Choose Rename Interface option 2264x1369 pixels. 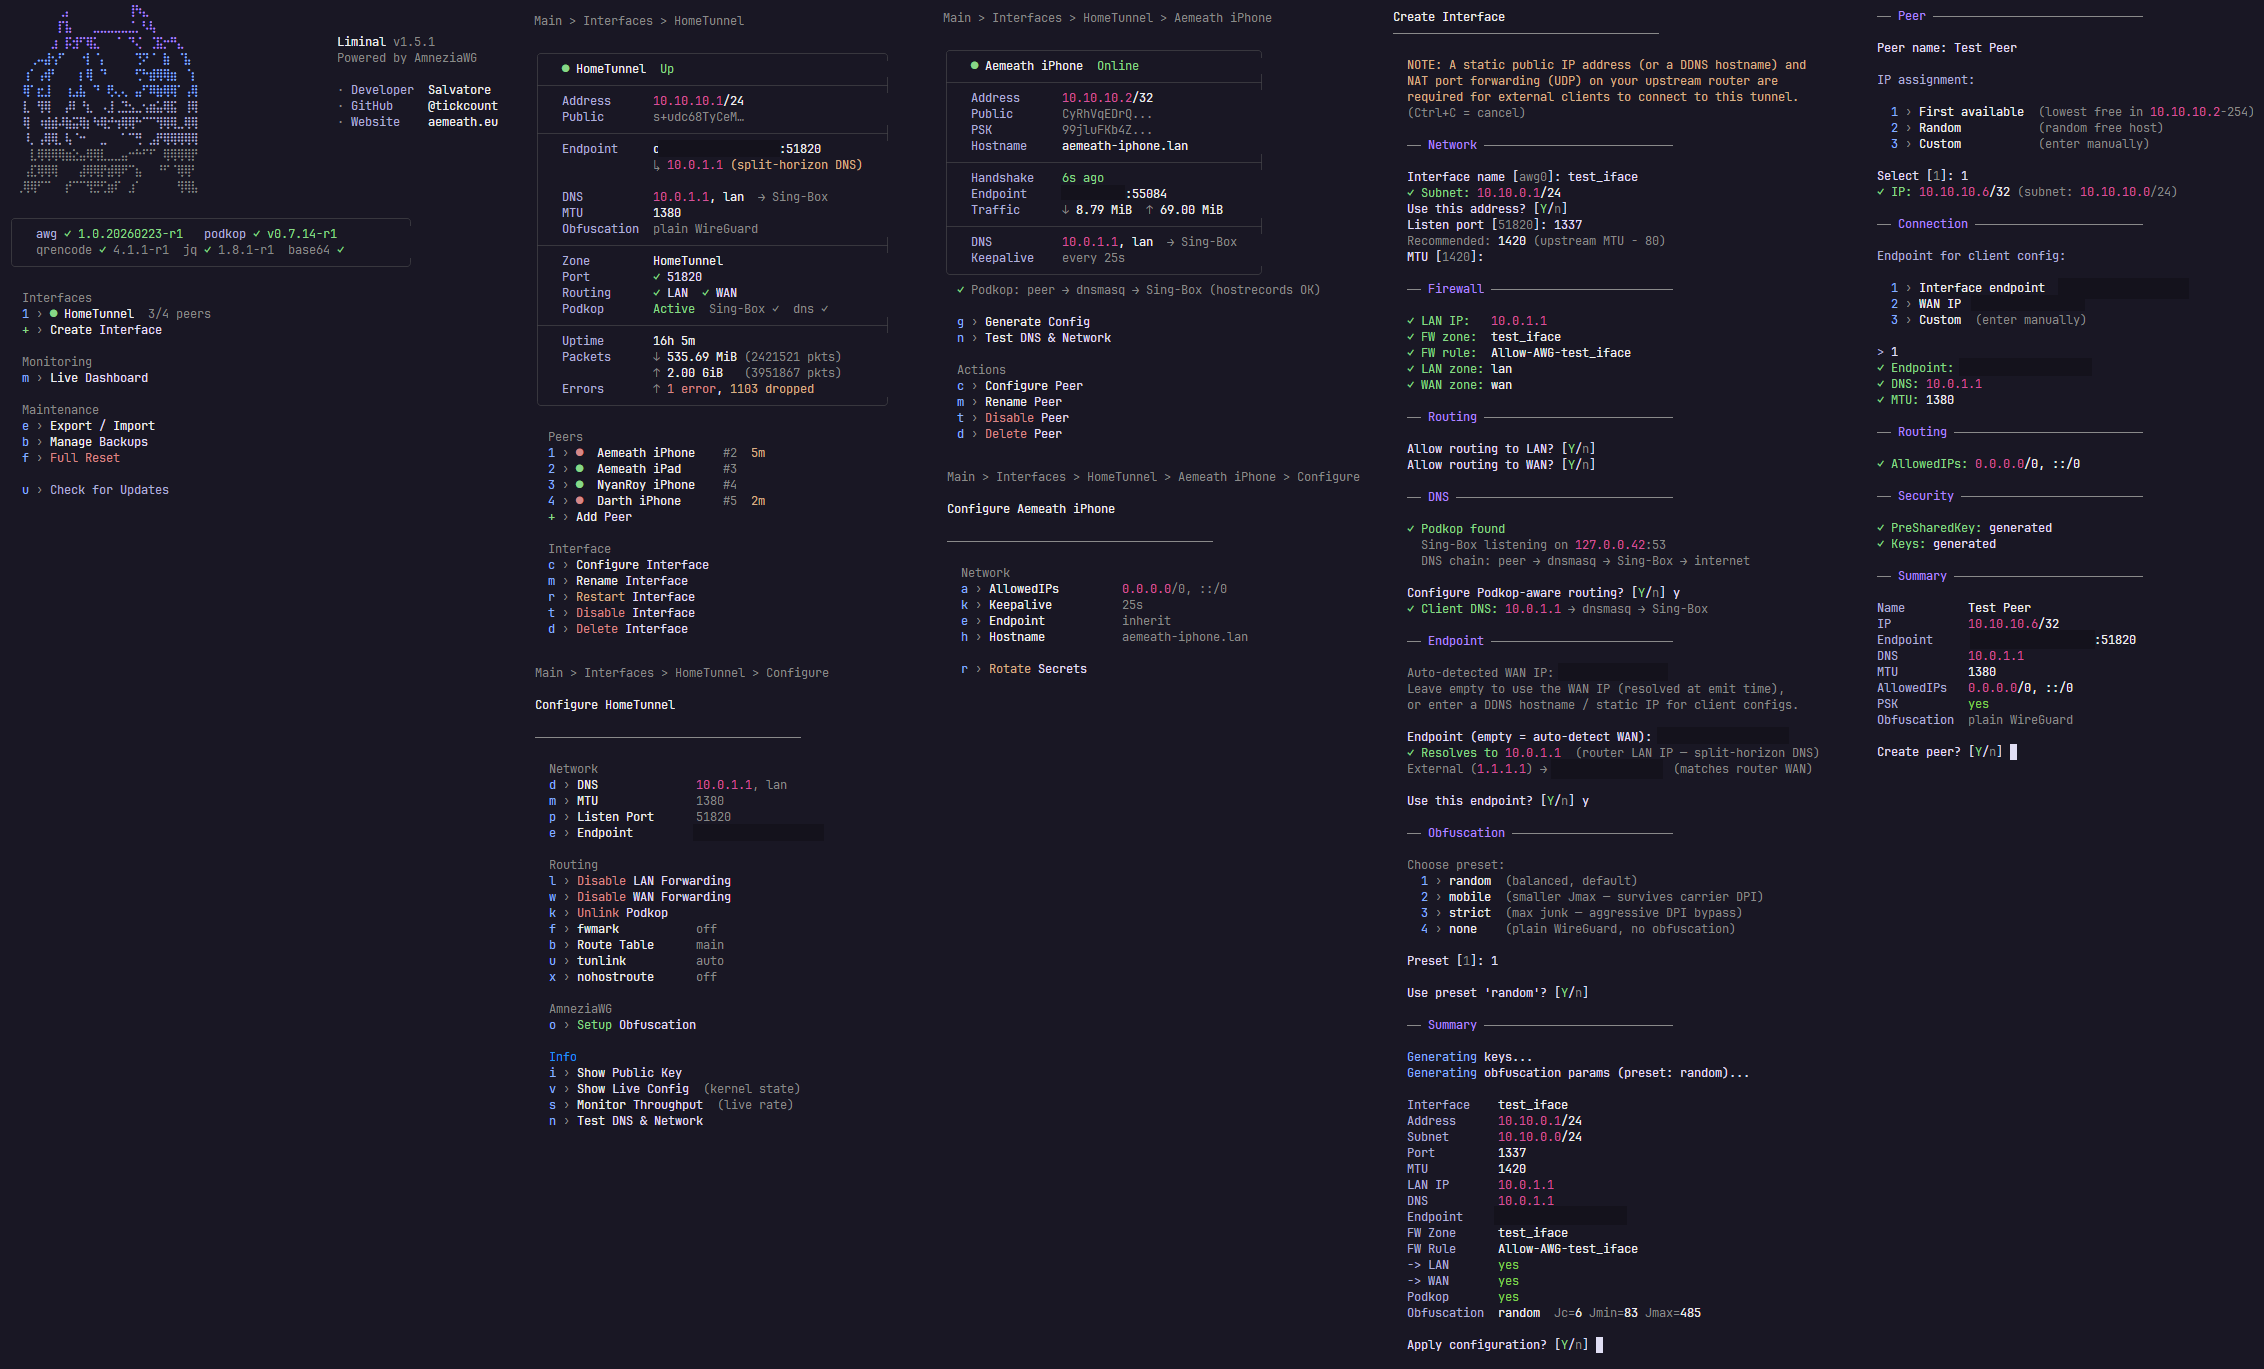pyautogui.click(x=618, y=581)
